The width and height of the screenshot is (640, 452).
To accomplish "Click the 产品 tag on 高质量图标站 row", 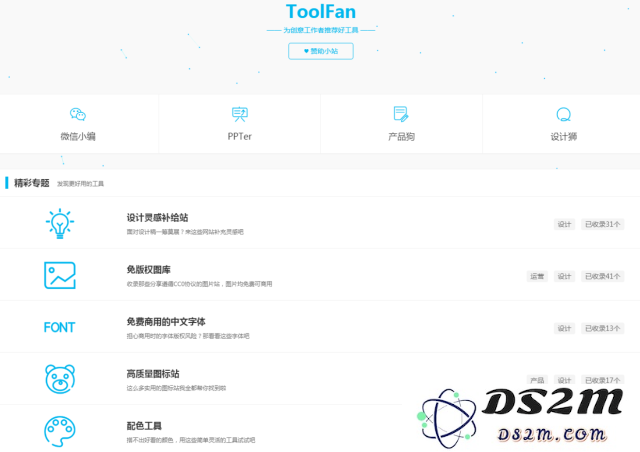I will (x=537, y=380).
